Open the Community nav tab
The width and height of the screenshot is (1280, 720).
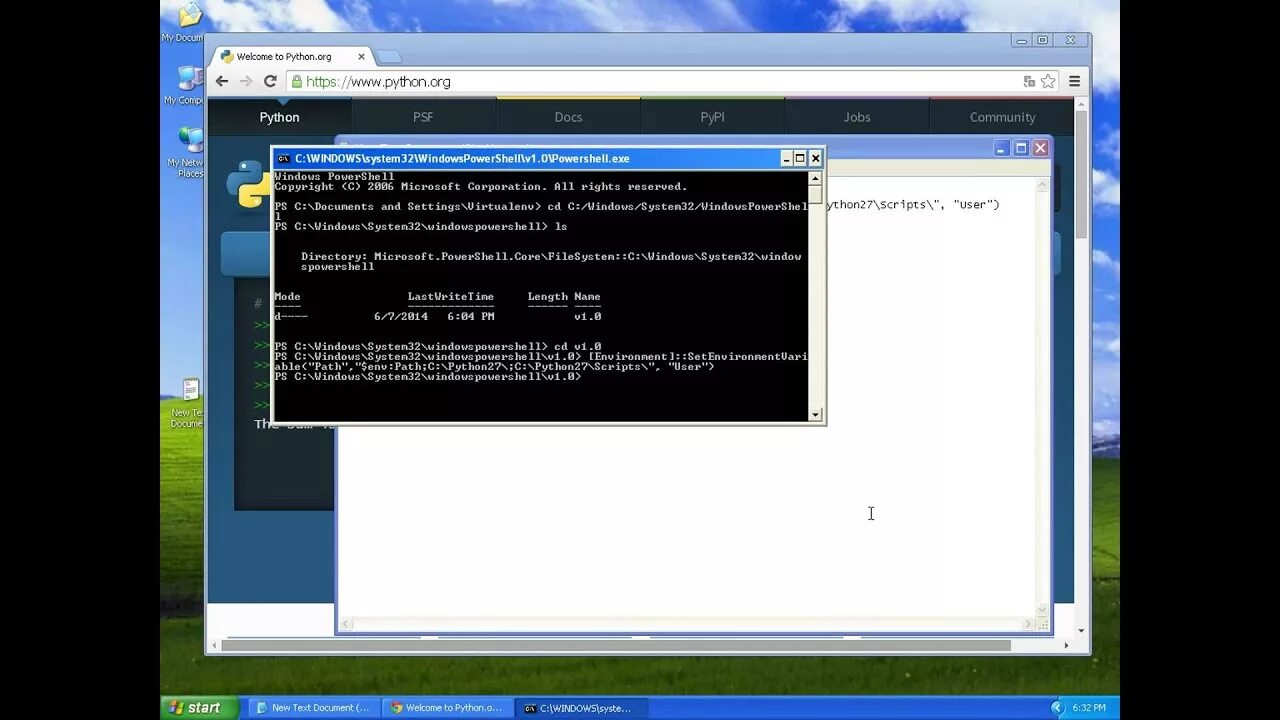1002,117
